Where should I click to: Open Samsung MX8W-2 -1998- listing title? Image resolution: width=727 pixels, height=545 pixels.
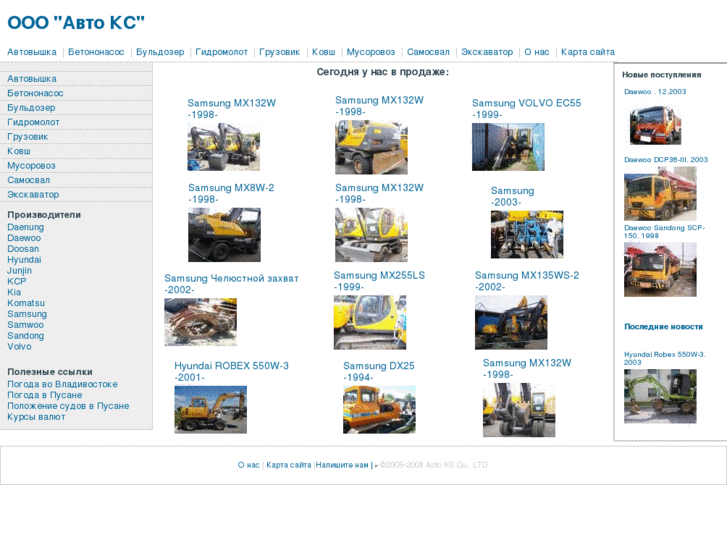click(231, 194)
